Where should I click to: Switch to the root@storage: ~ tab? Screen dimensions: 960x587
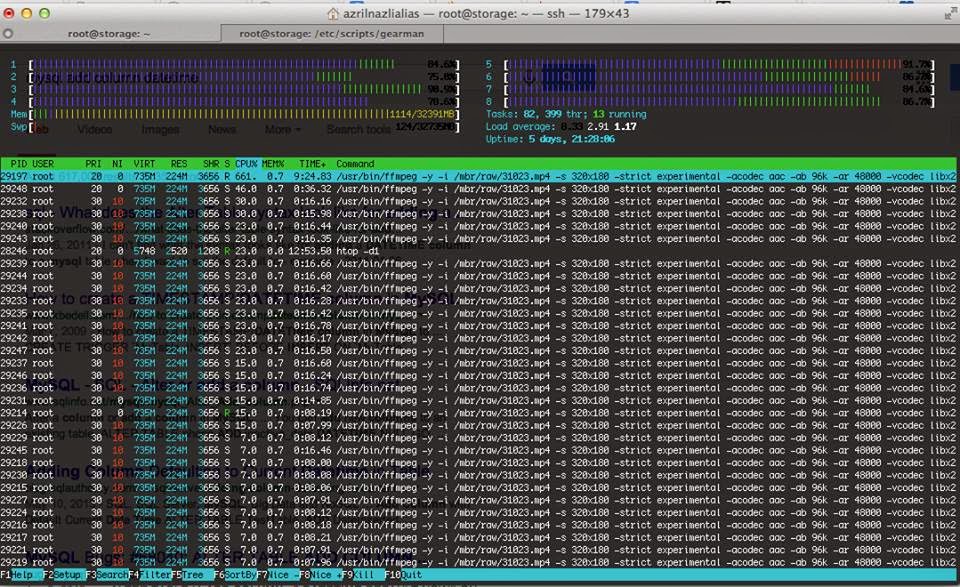tap(109, 34)
